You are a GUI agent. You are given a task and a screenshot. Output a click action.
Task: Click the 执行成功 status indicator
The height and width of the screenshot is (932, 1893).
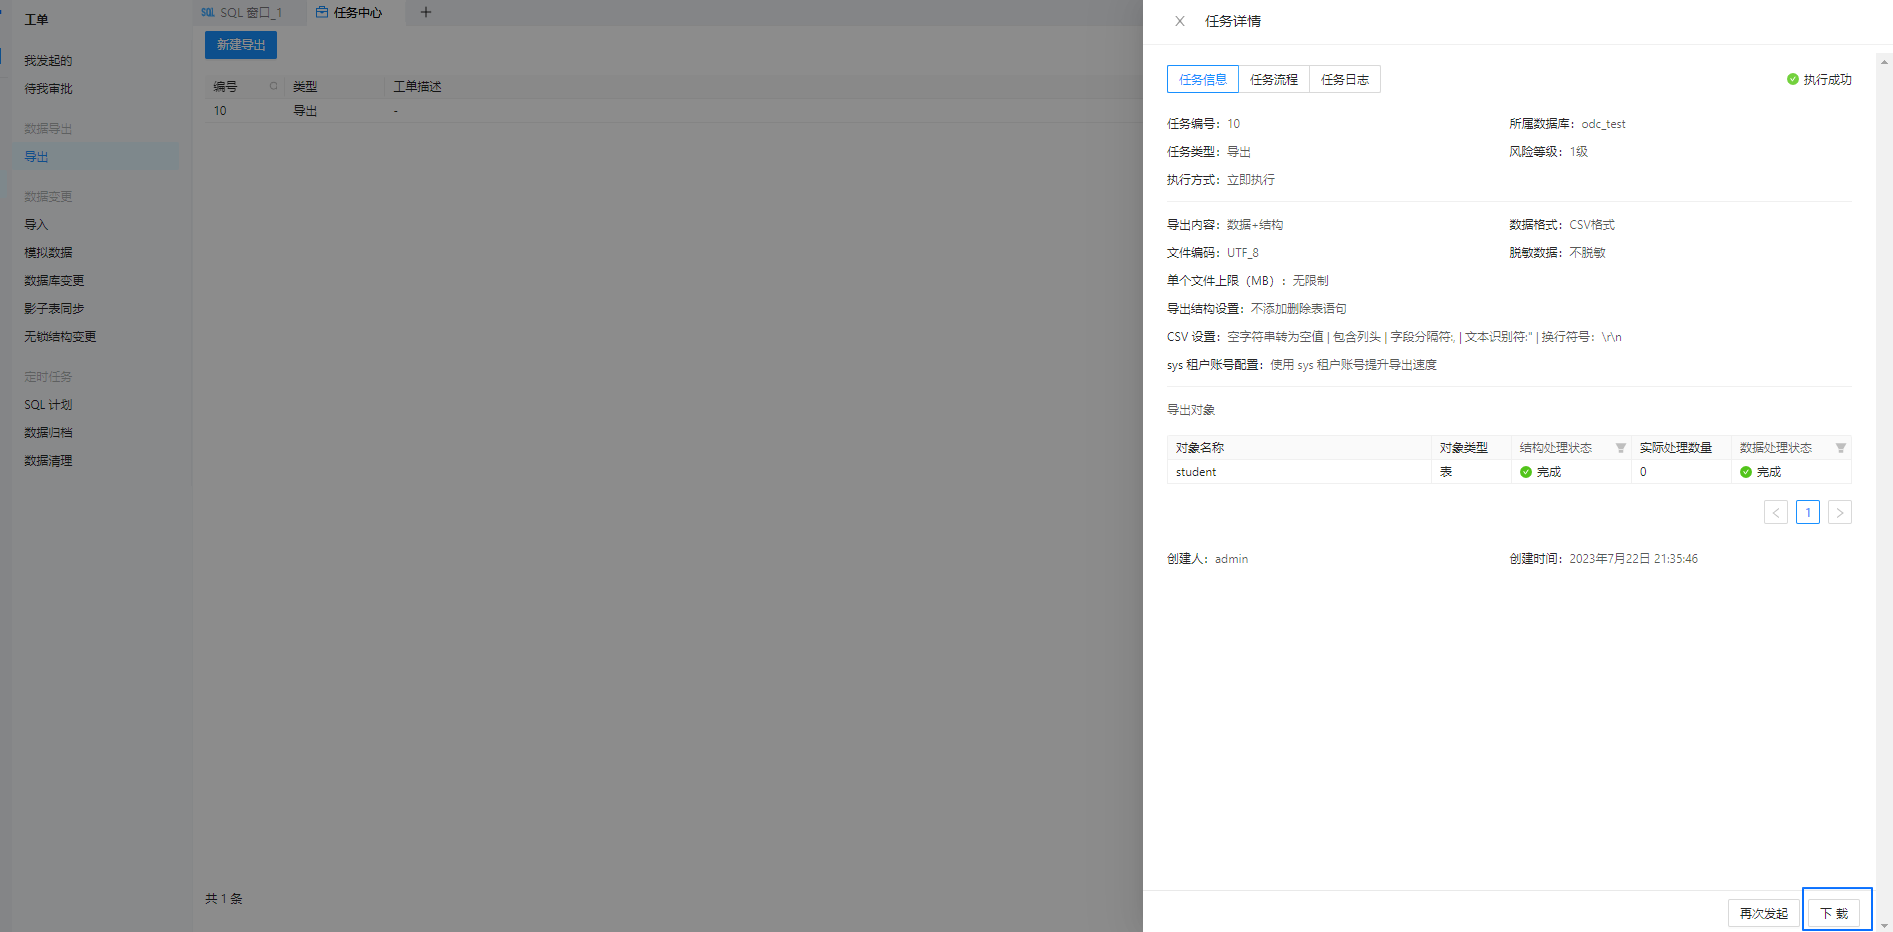1819,79
